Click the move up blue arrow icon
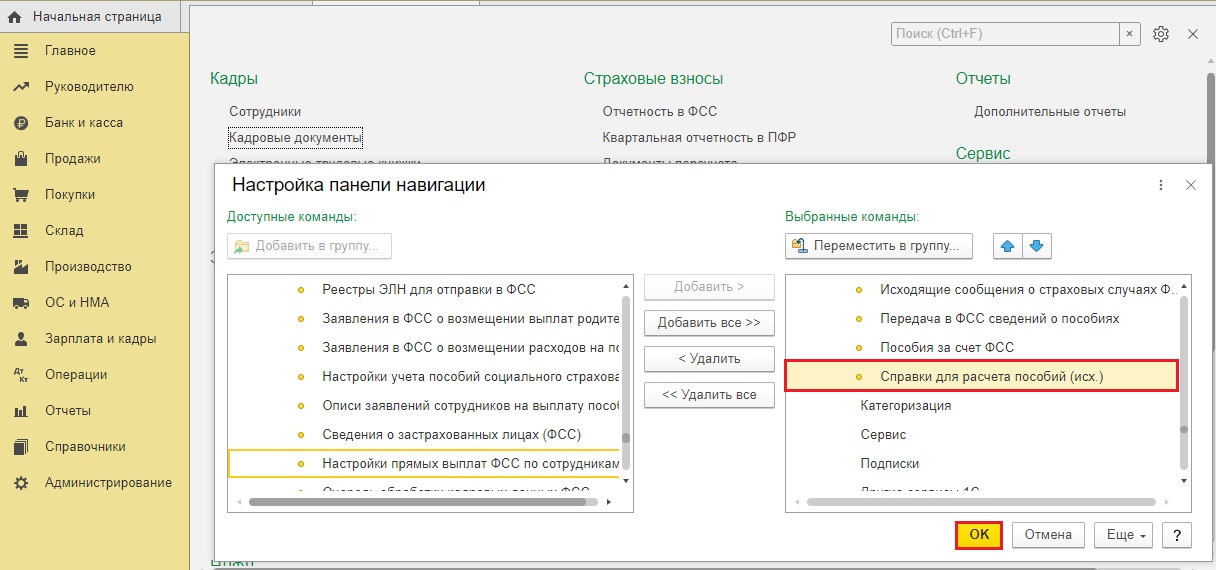1216x570 pixels. click(1008, 246)
